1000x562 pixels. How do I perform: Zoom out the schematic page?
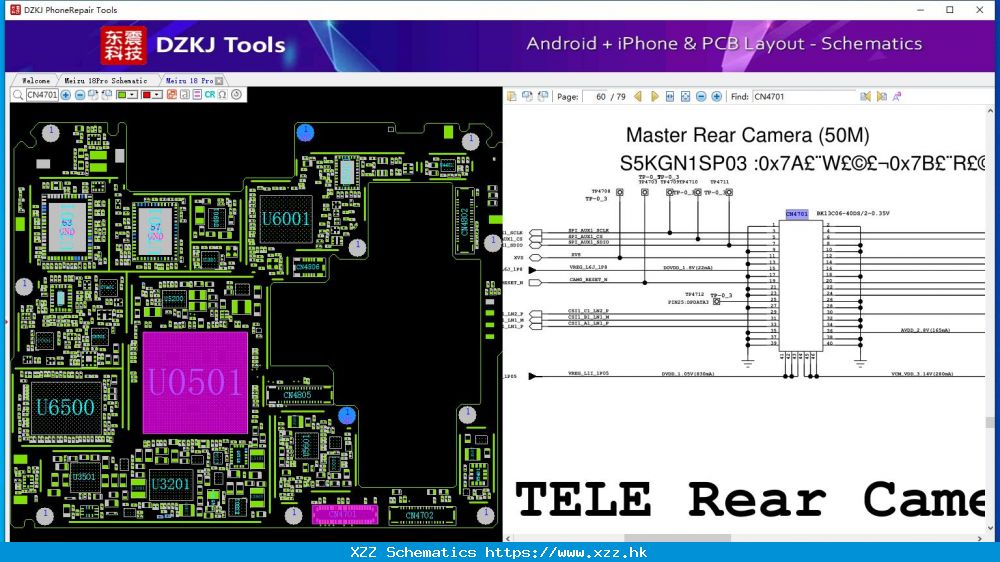point(701,96)
